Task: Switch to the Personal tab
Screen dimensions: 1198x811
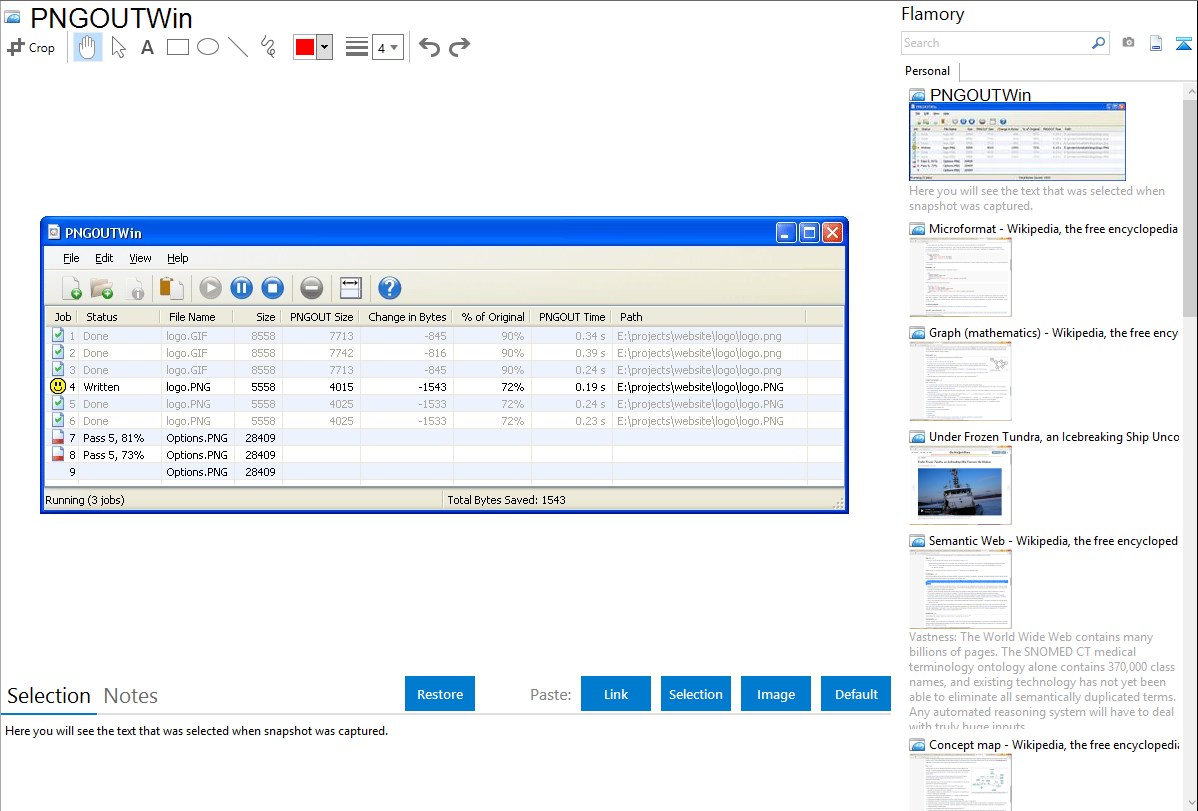Action: coord(928,71)
